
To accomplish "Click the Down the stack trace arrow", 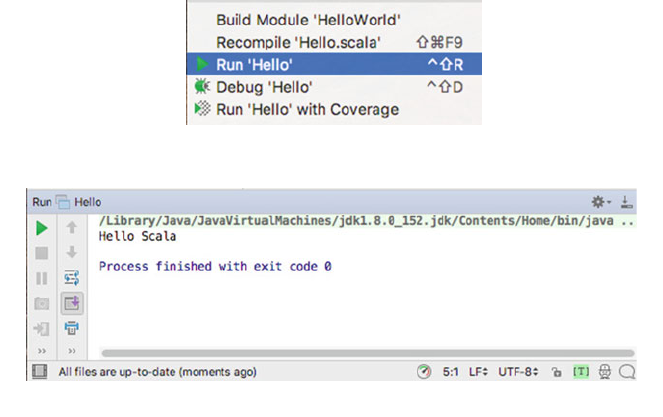I will [x=72, y=253].
